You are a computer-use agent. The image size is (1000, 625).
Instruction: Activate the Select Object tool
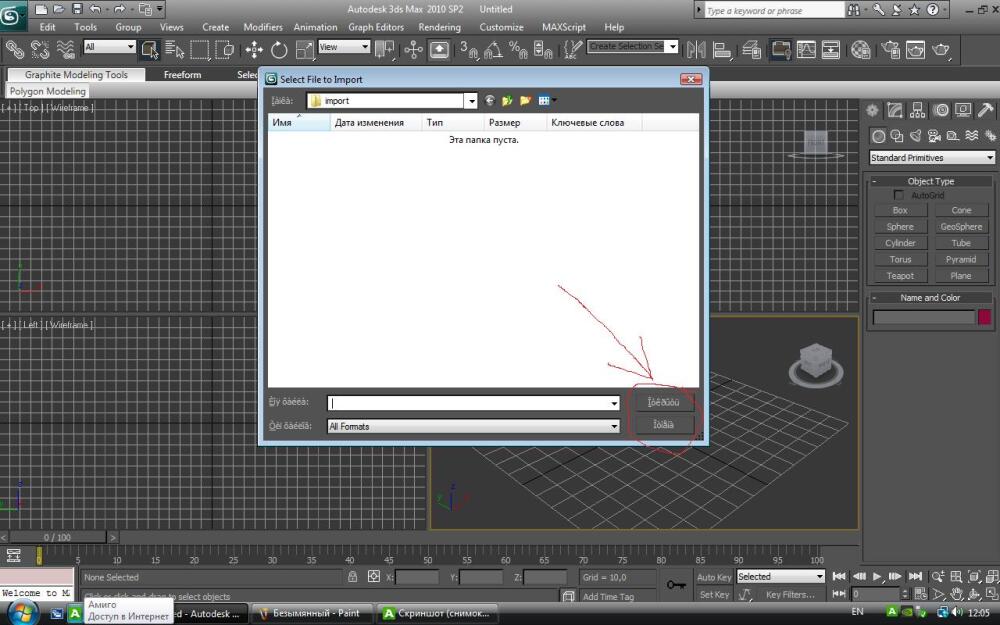[149, 49]
